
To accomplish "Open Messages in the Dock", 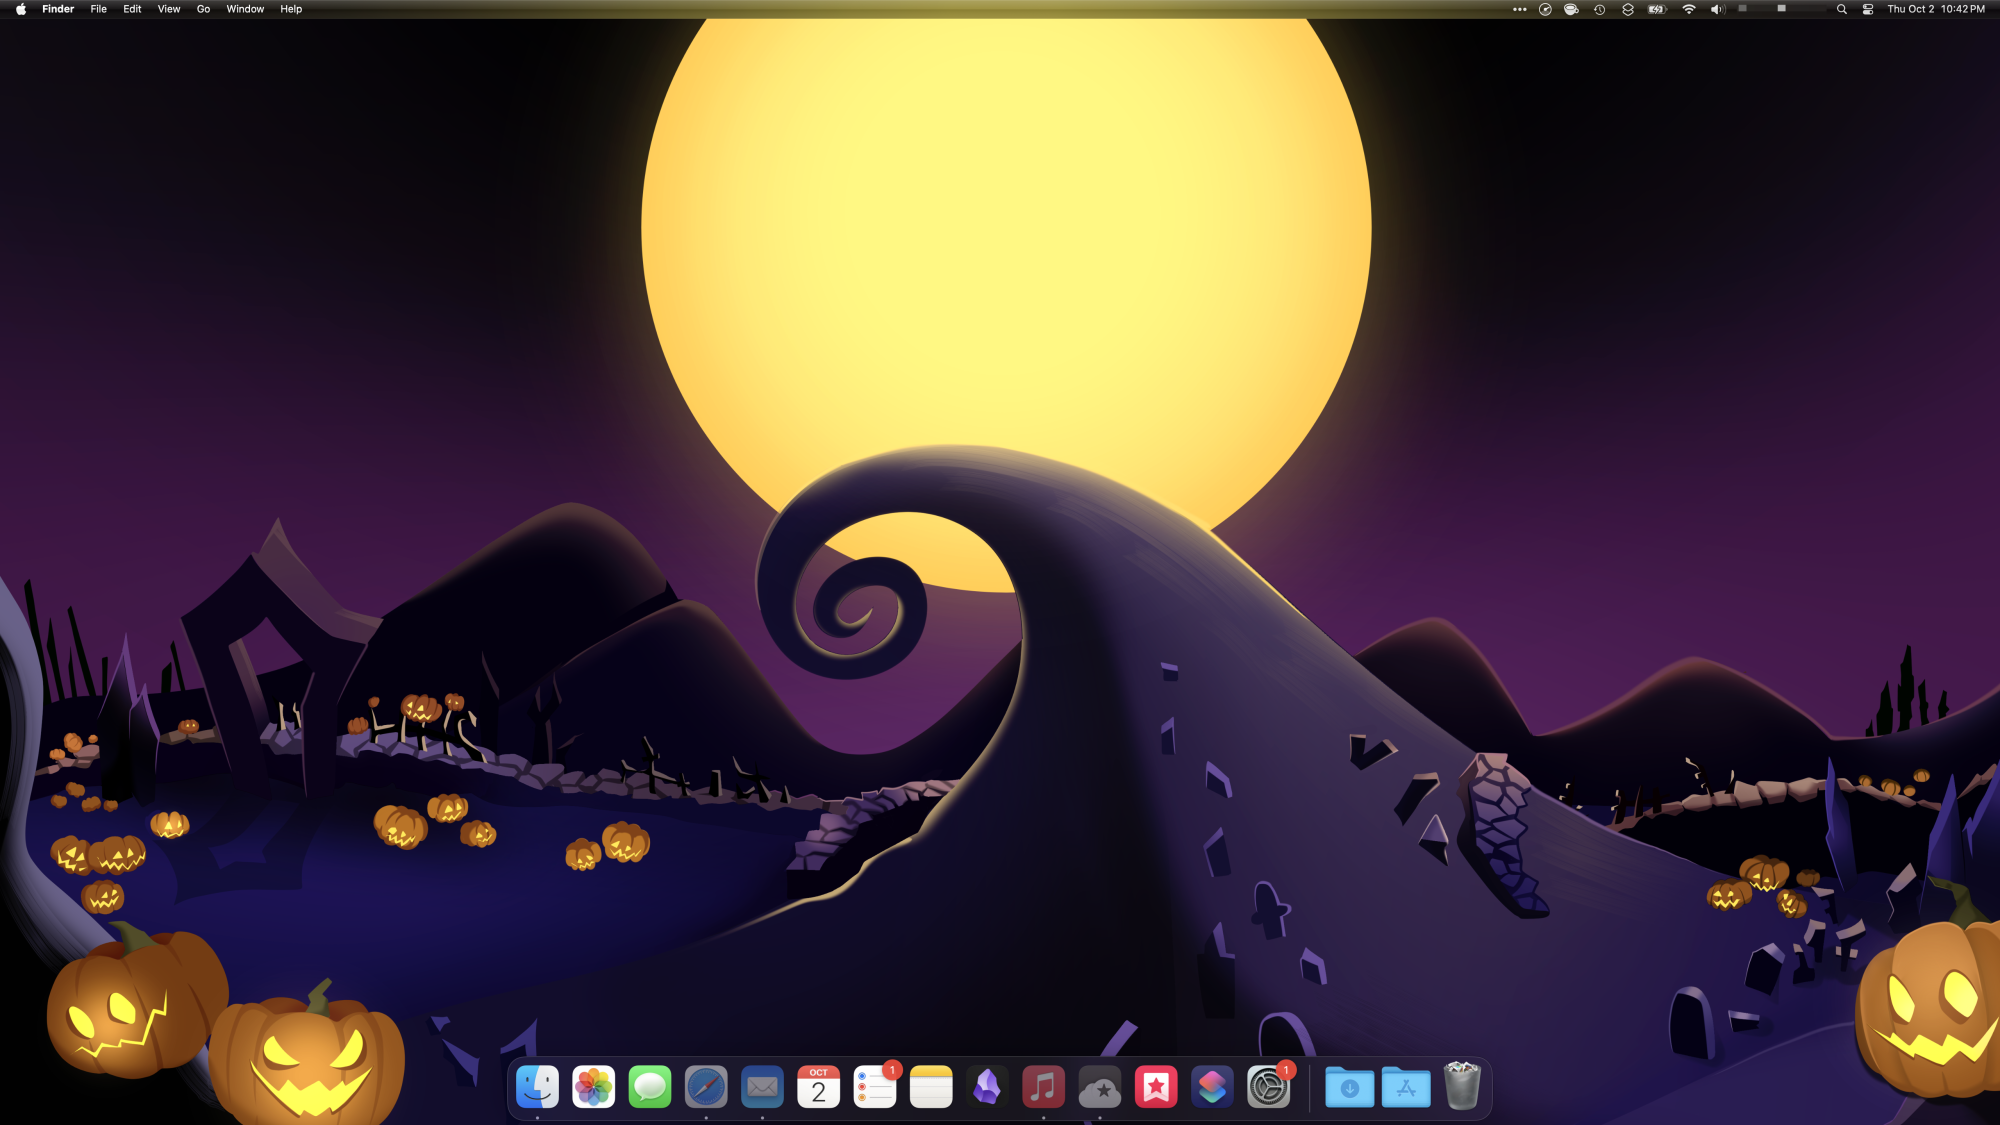I will point(650,1087).
